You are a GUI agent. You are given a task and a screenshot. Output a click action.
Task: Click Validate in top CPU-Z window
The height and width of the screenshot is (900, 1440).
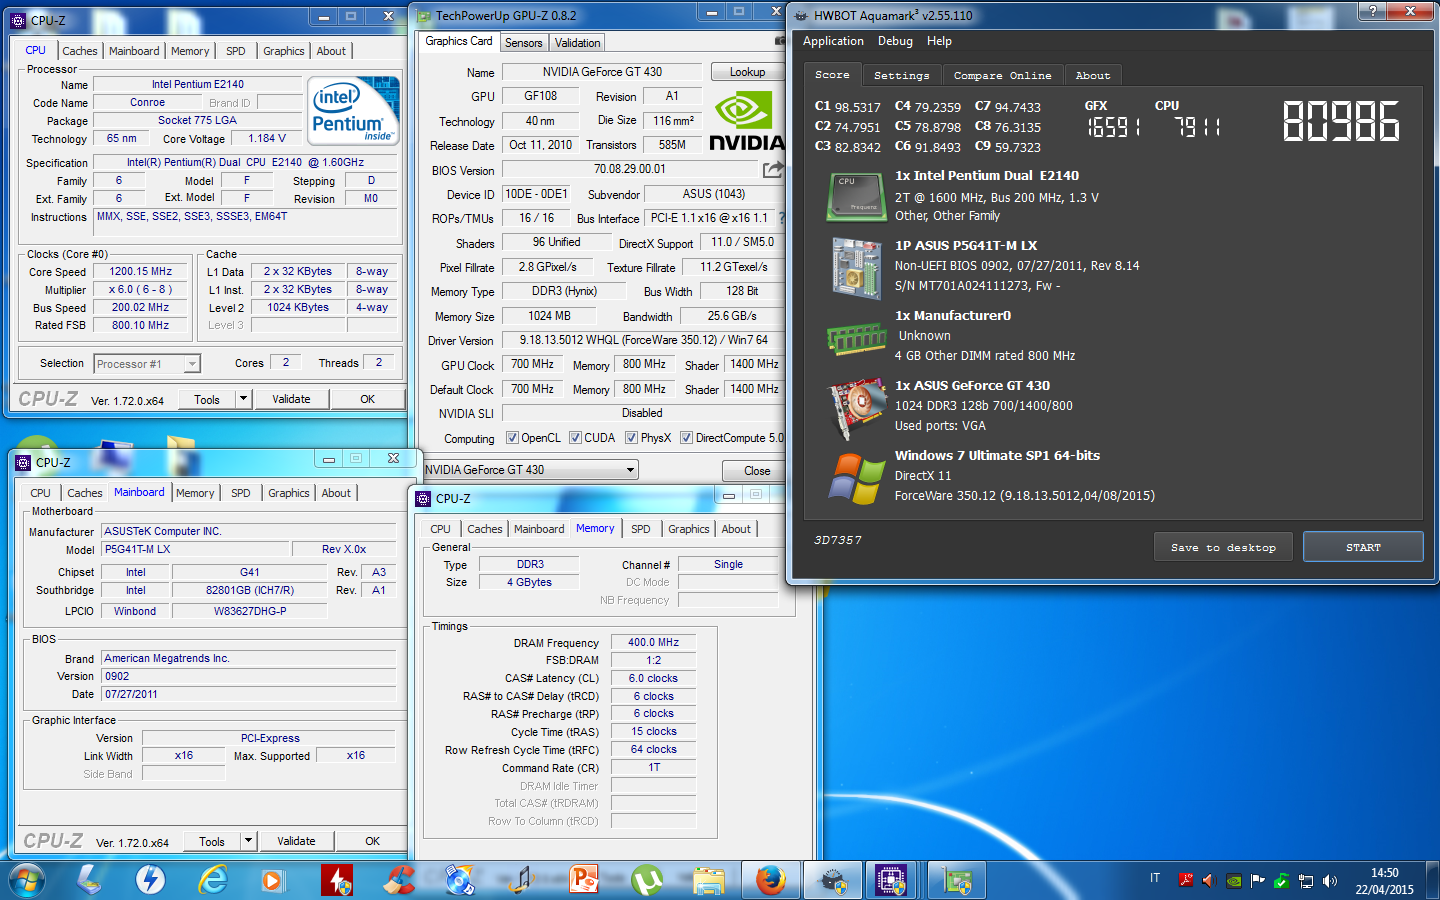coord(291,399)
